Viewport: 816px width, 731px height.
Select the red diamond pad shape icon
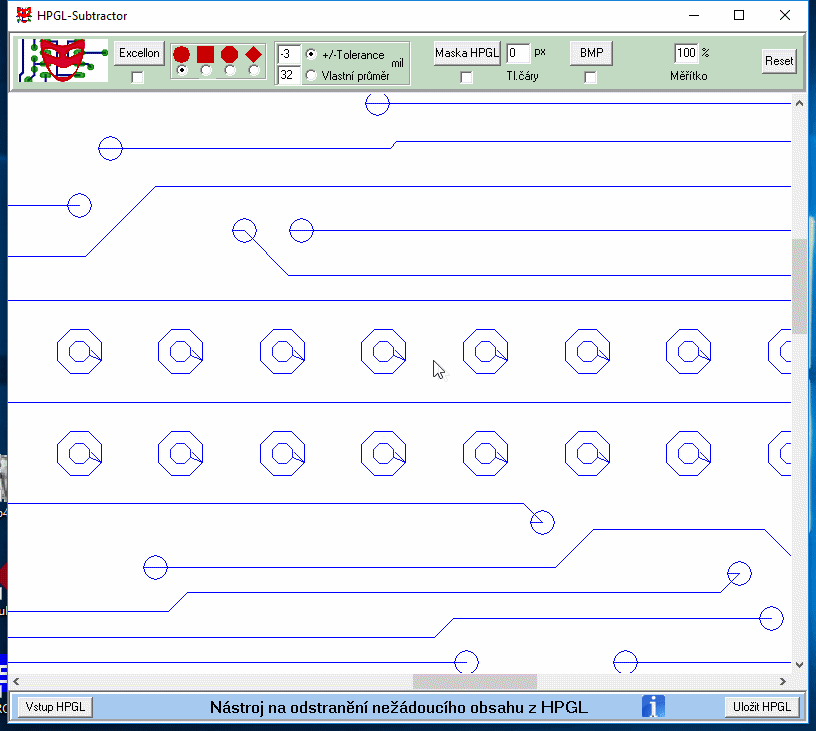point(253,54)
